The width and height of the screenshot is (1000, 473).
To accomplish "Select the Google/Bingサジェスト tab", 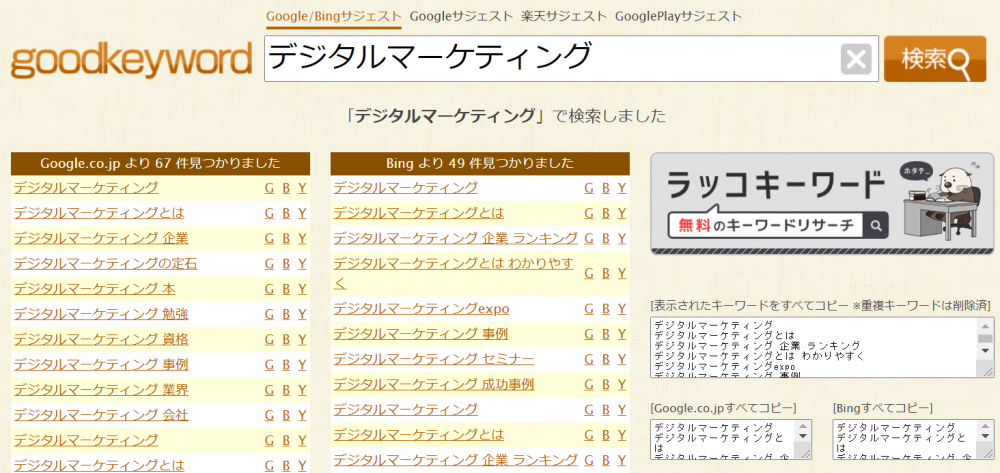I will (334, 16).
